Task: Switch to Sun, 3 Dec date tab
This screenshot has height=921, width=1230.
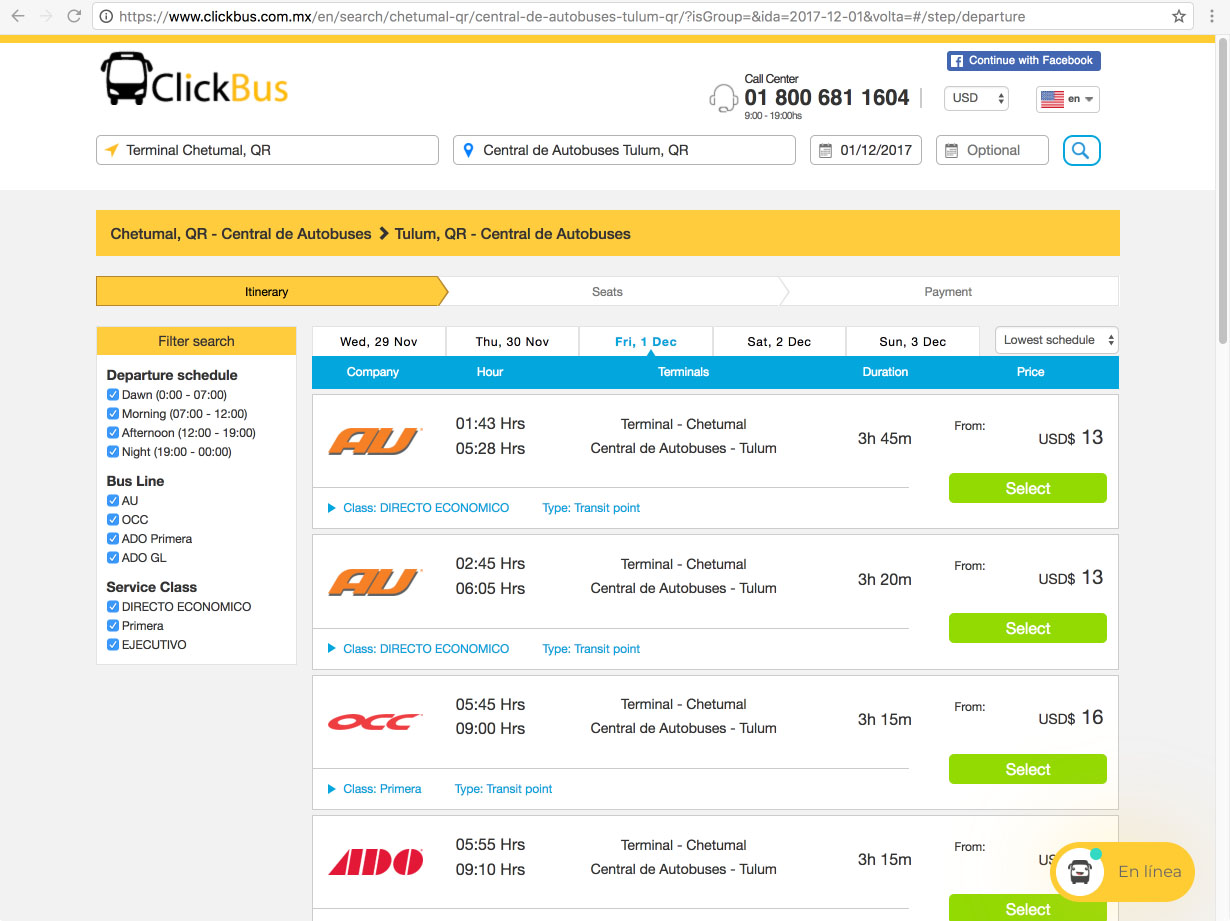Action: [x=913, y=342]
